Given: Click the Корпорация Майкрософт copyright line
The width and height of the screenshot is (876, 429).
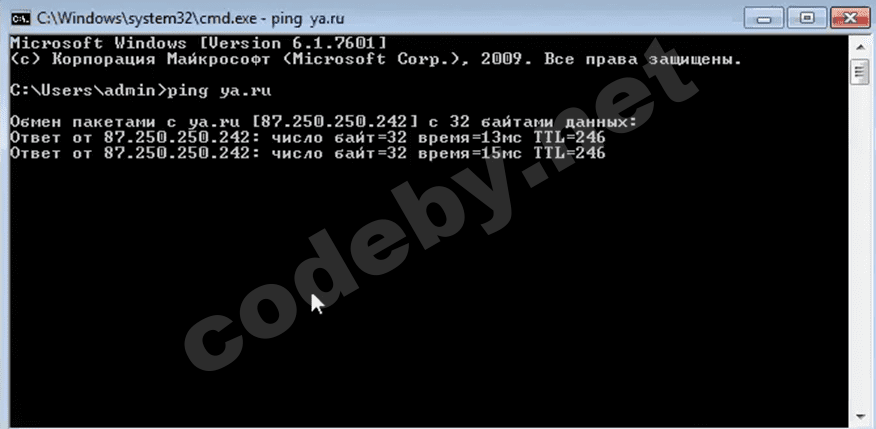Looking at the screenshot, I should point(376,59).
